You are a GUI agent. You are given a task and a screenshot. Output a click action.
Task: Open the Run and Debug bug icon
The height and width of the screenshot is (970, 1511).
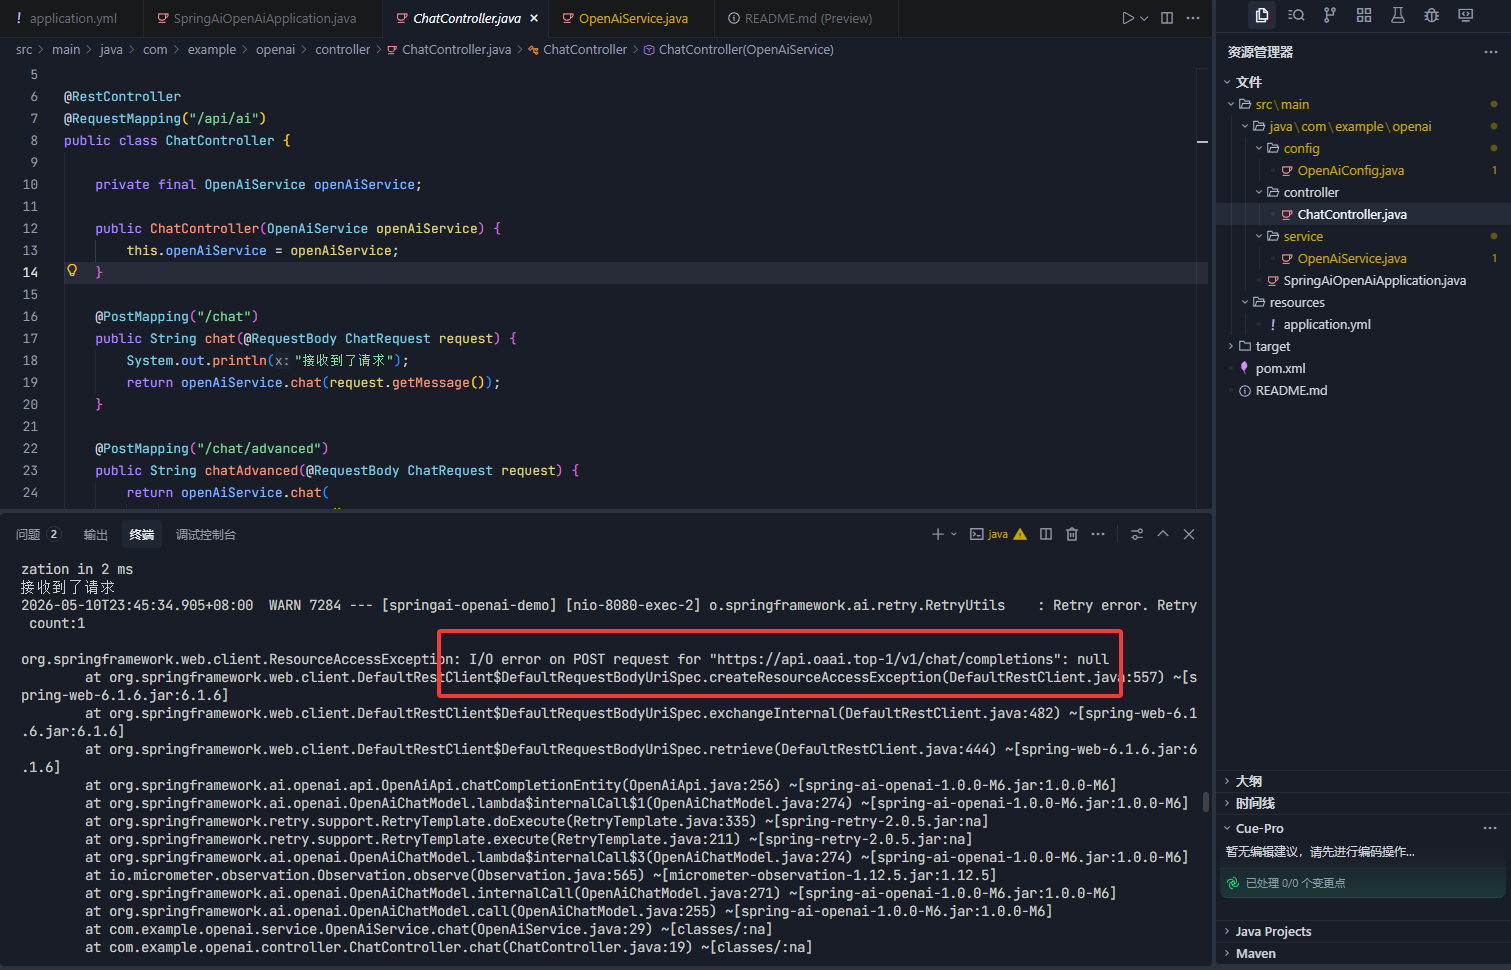coord(1432,15)
